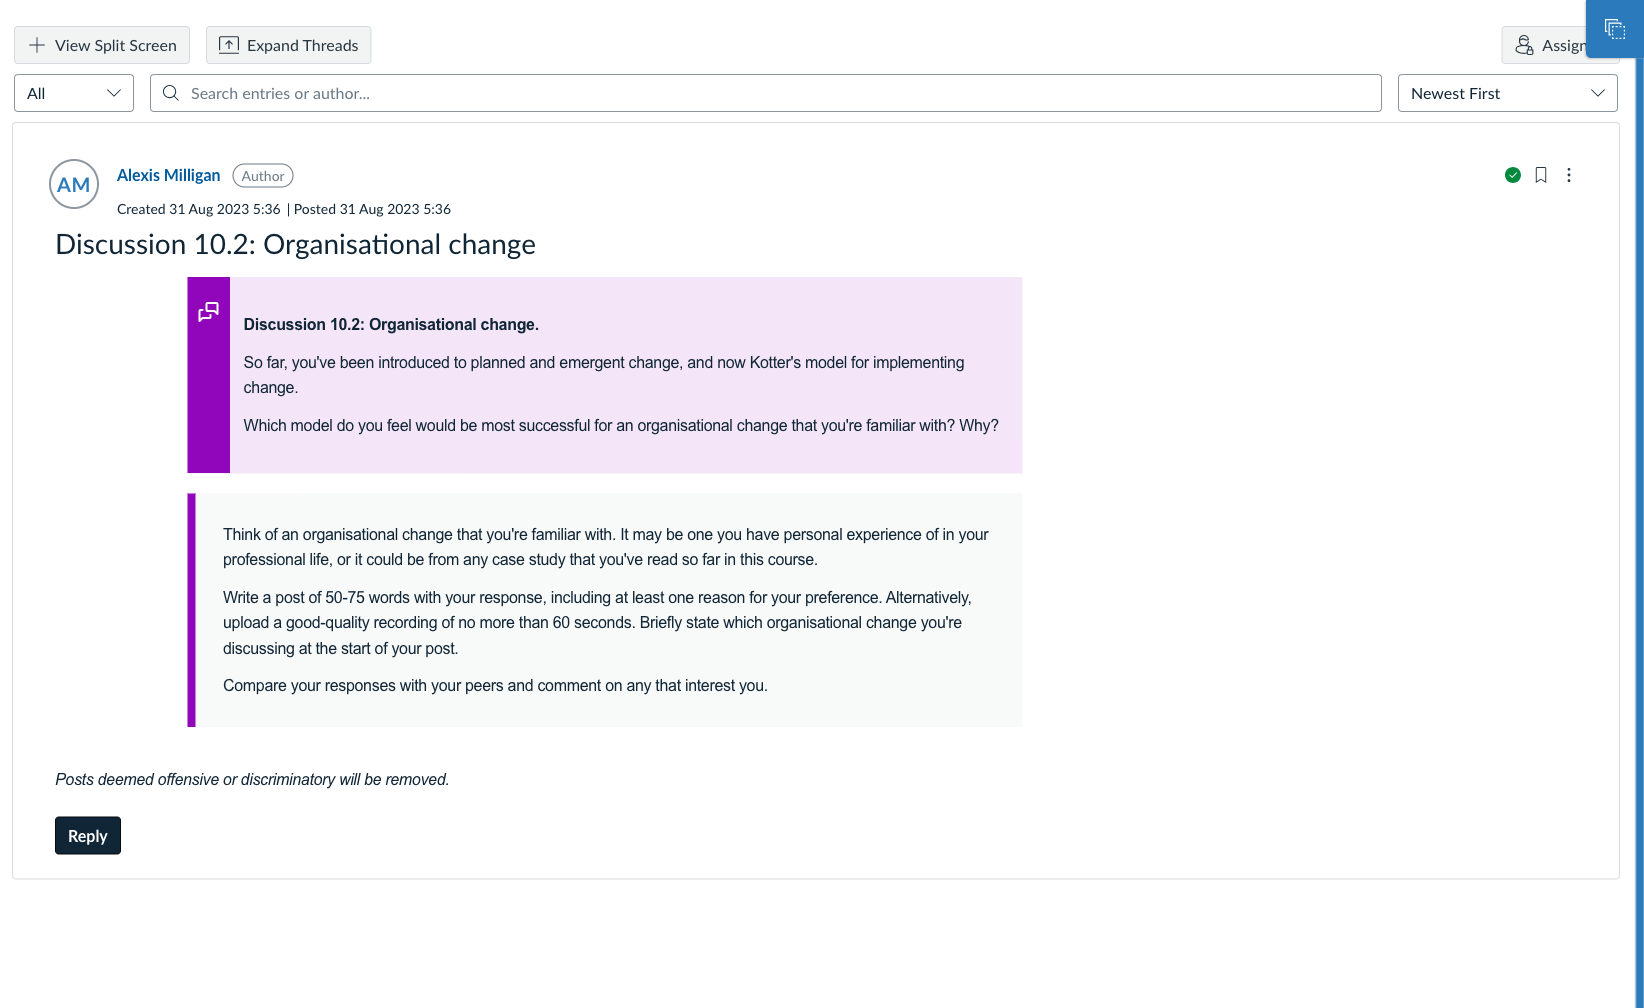Open the All filter dropdown
1644x1008 pixels.
[x=73, y=93]
